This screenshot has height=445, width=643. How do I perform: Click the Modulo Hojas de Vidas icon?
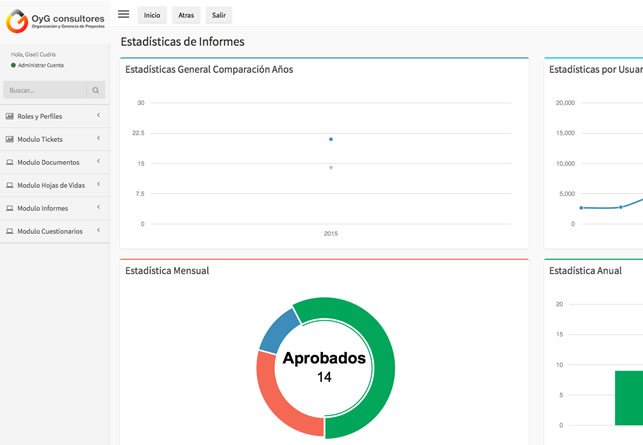(10, 185)
